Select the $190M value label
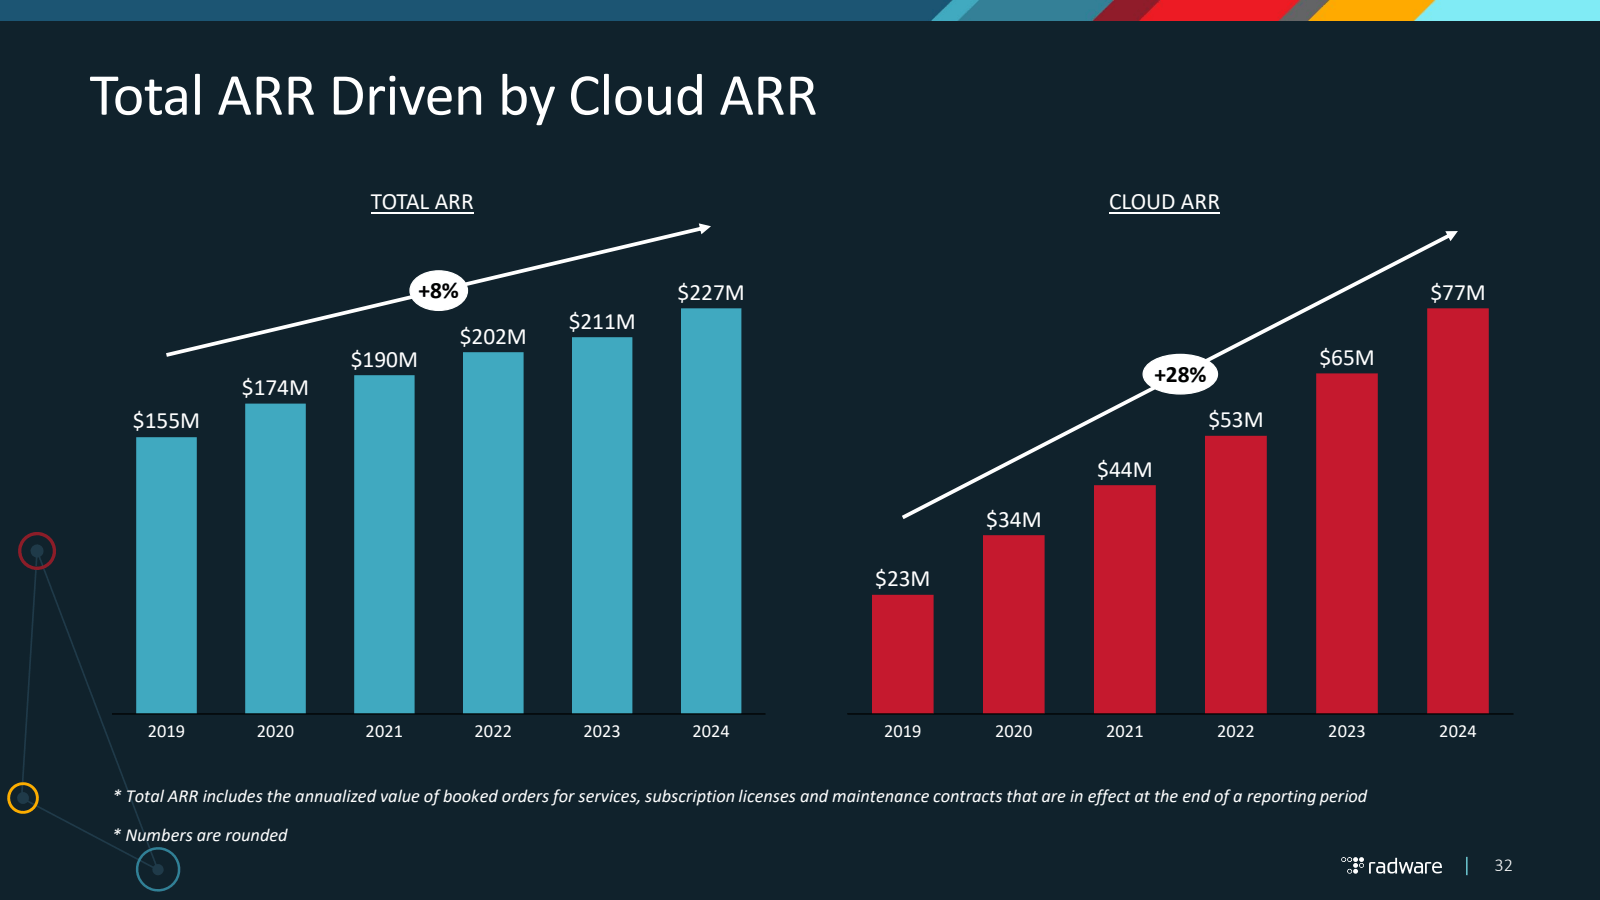Image resolution: width=1600 pixels, height=900 pixels. point(384,360)
